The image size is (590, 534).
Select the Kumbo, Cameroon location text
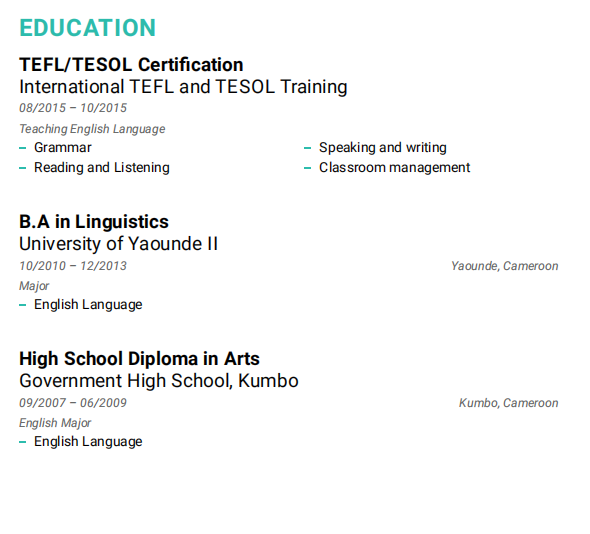click(508, 403)
